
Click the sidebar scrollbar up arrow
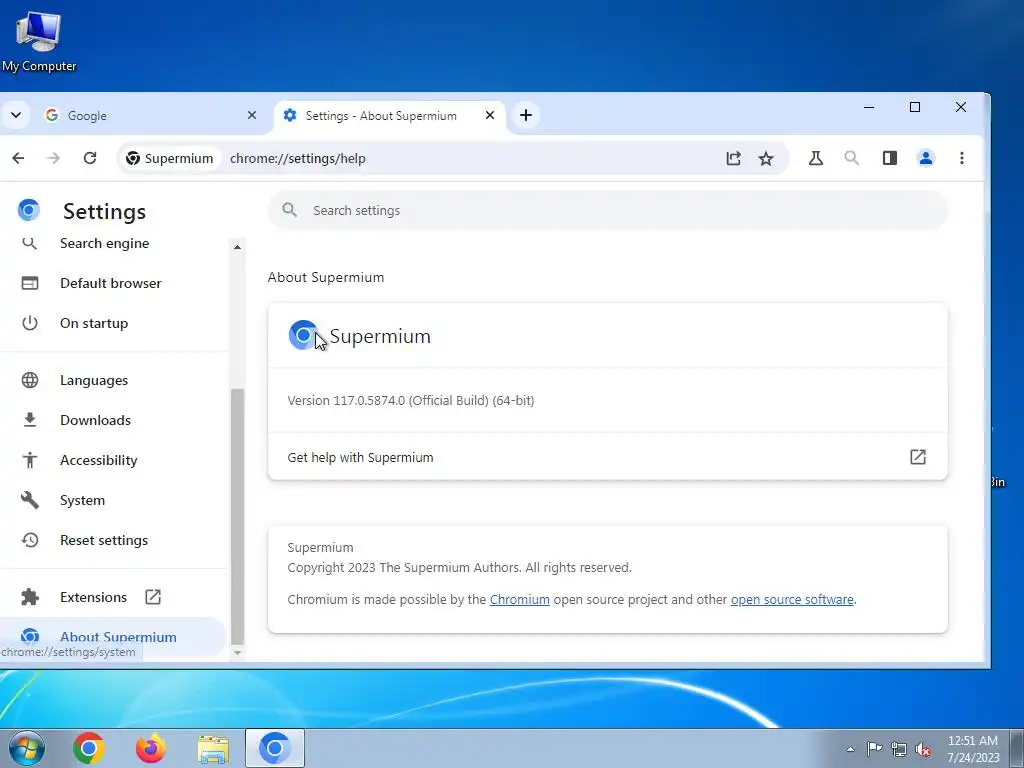tap(237, 247)
